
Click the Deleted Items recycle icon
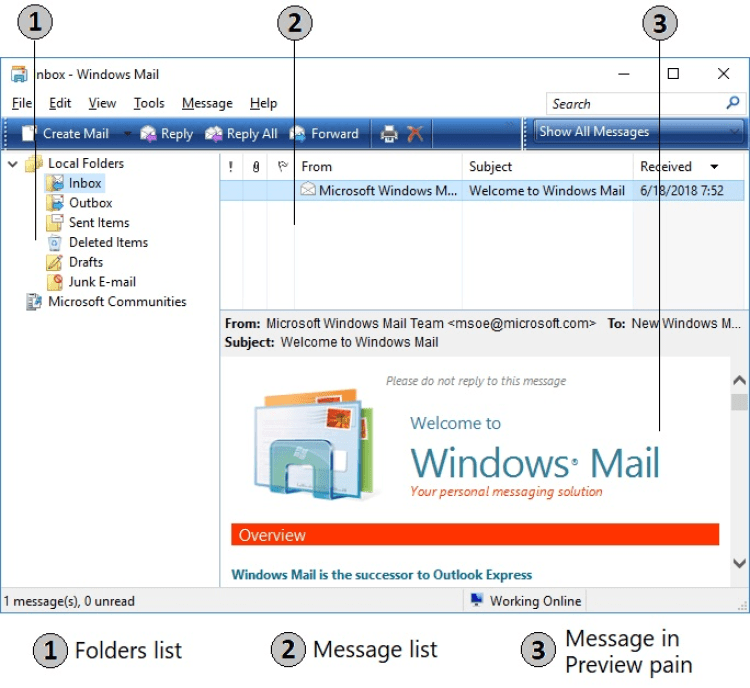[55, 243]
